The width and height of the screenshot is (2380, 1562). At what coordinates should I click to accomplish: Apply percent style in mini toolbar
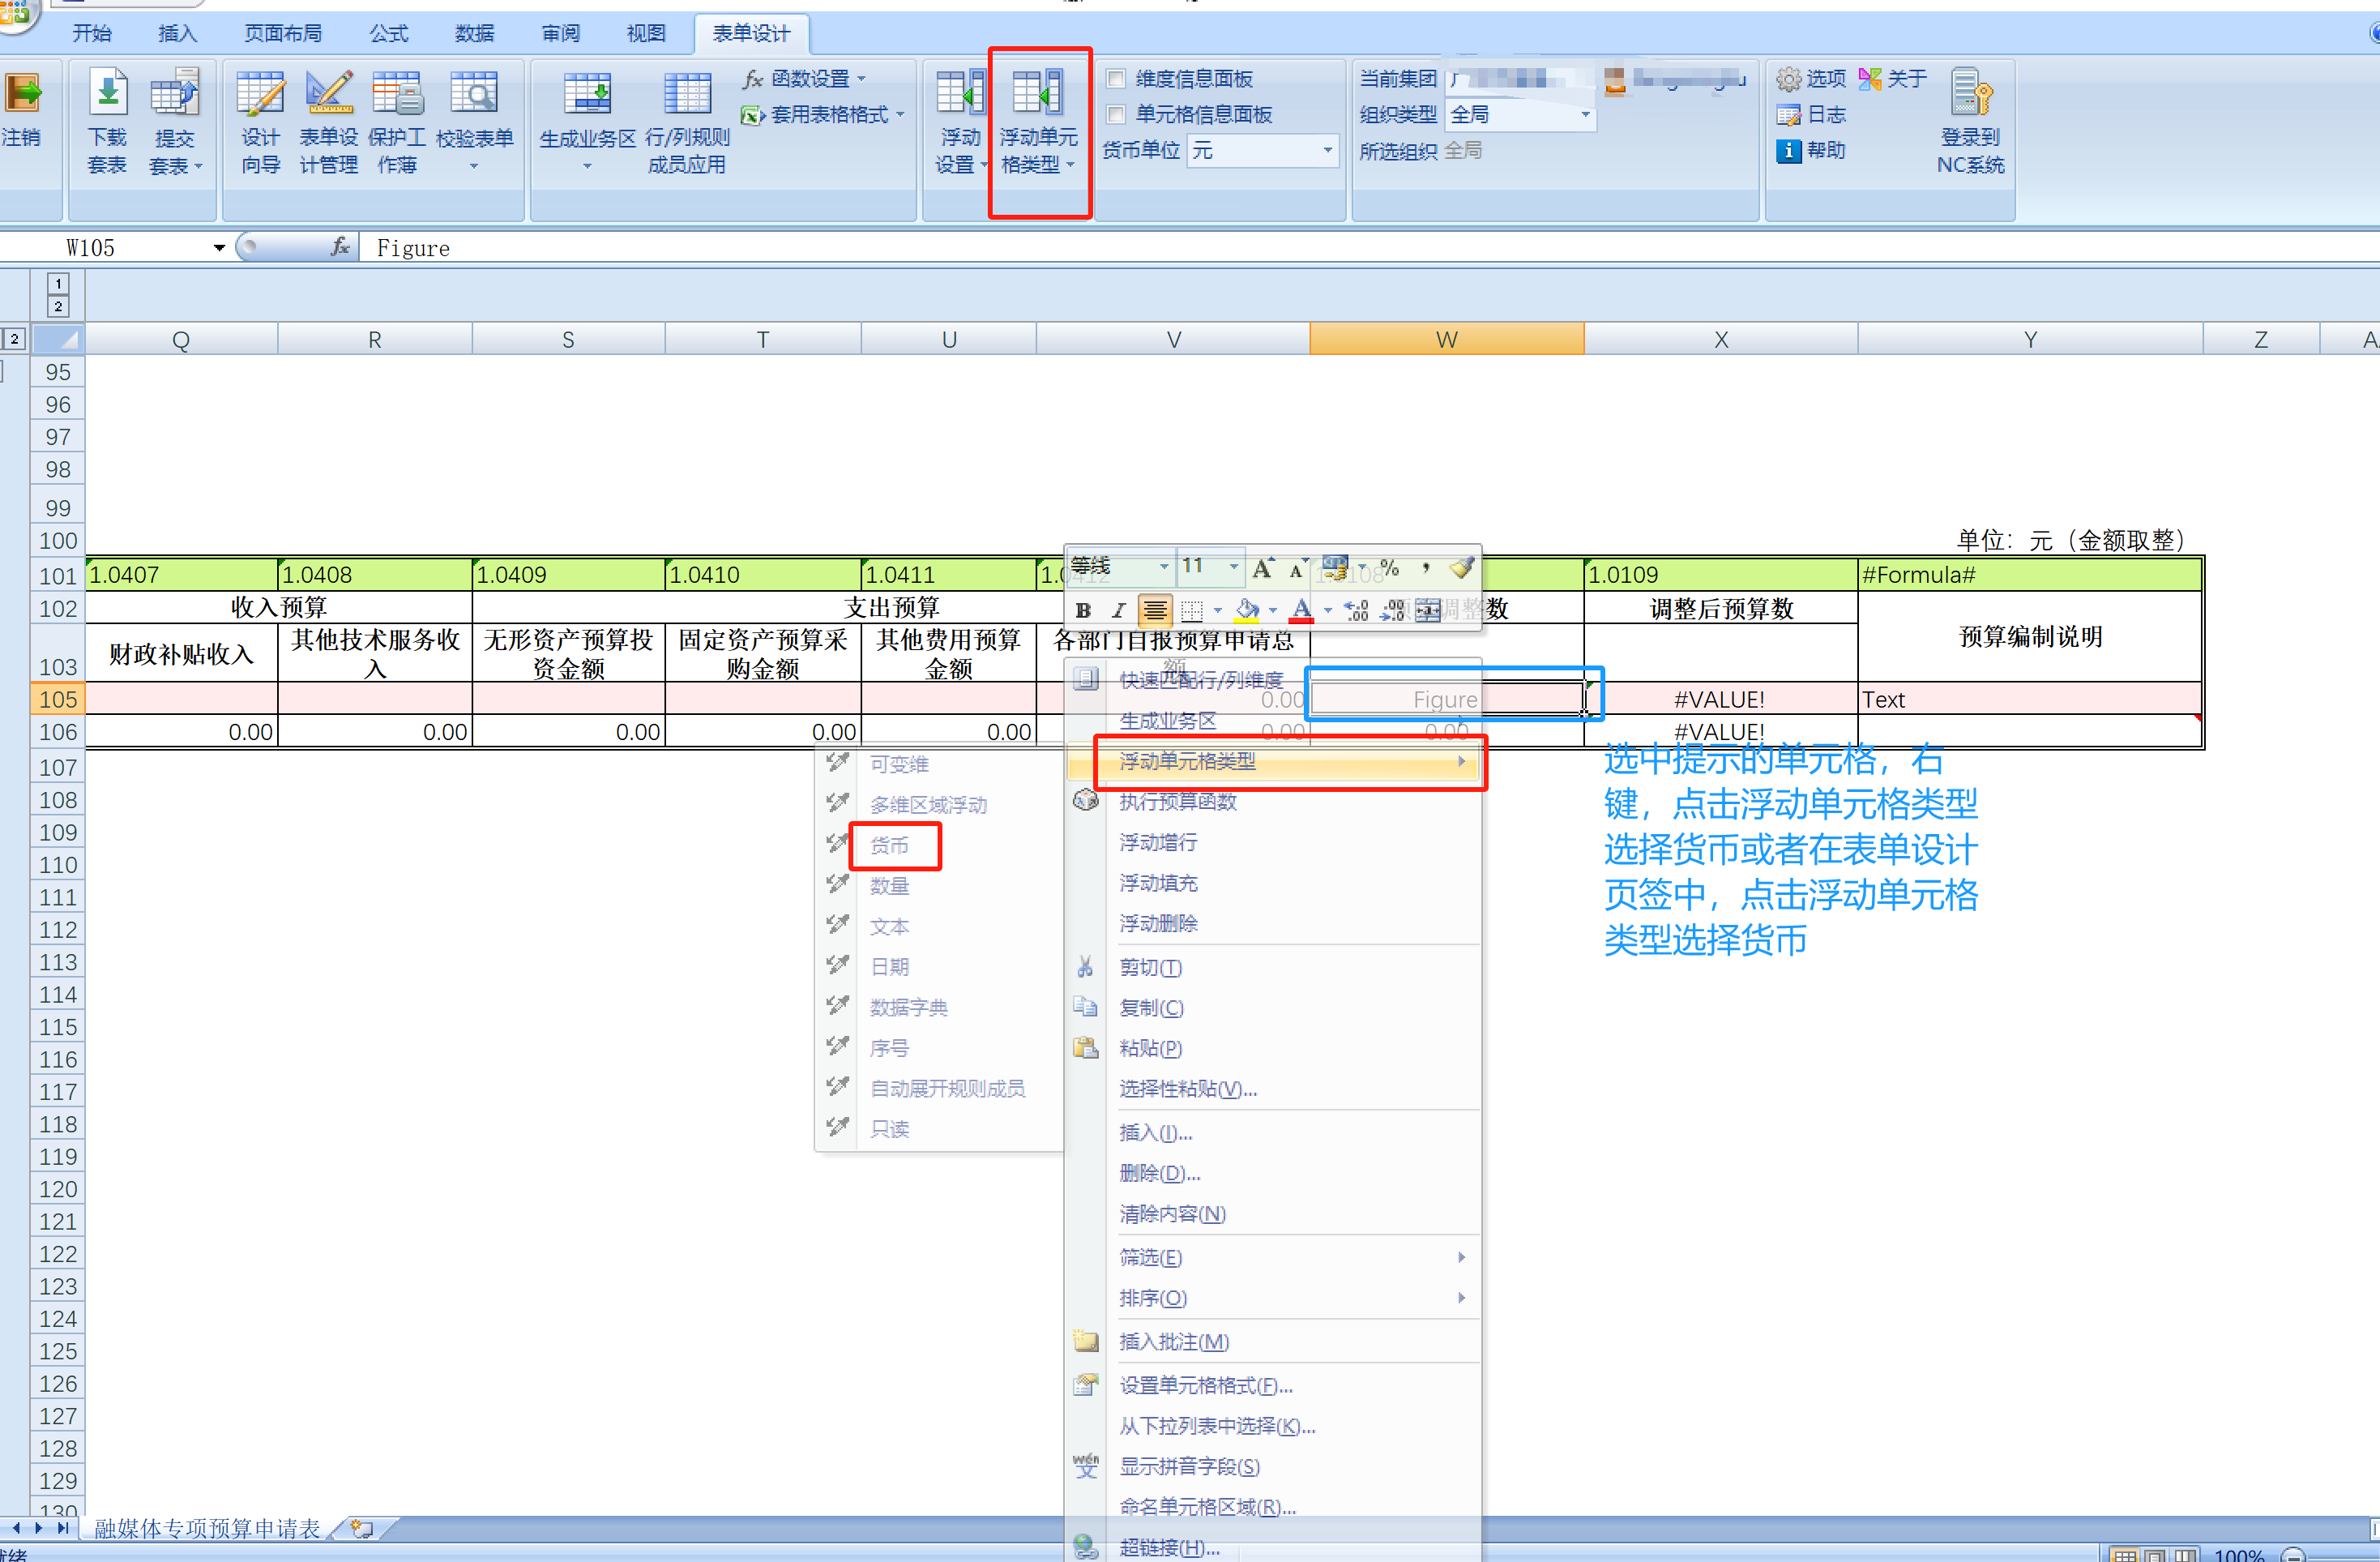[x=1389, y=568]
